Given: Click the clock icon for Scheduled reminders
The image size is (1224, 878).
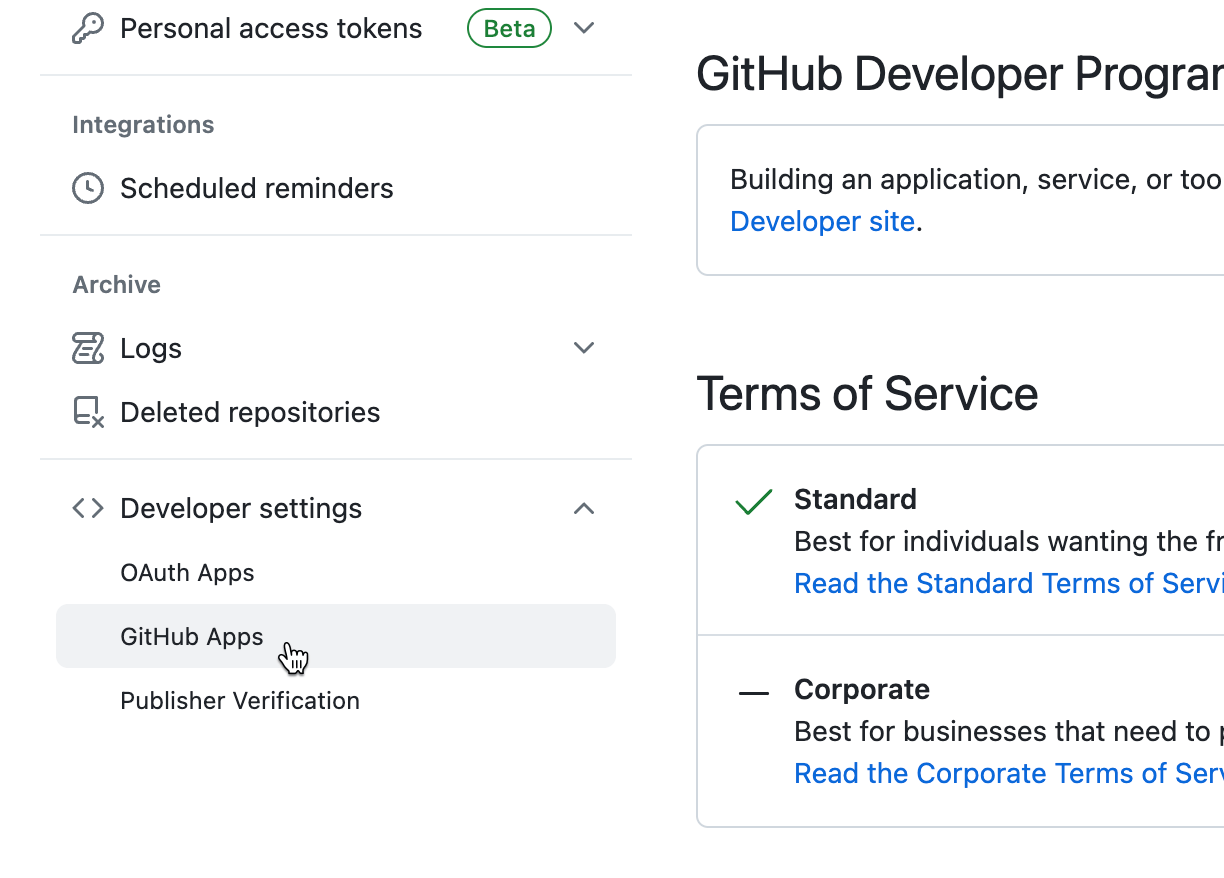Looking at the screenshot, I should click(x=88, y=188).
